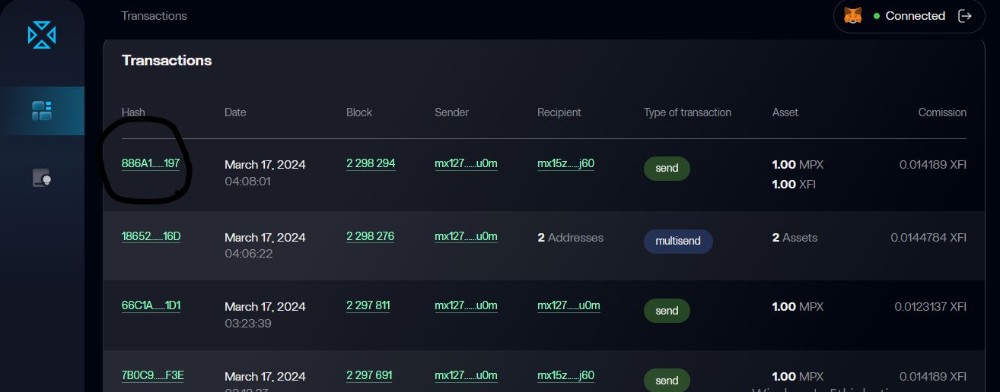The image size is (1000, 392).
Task: Open block 2 298 276
Action: [370, 236]
